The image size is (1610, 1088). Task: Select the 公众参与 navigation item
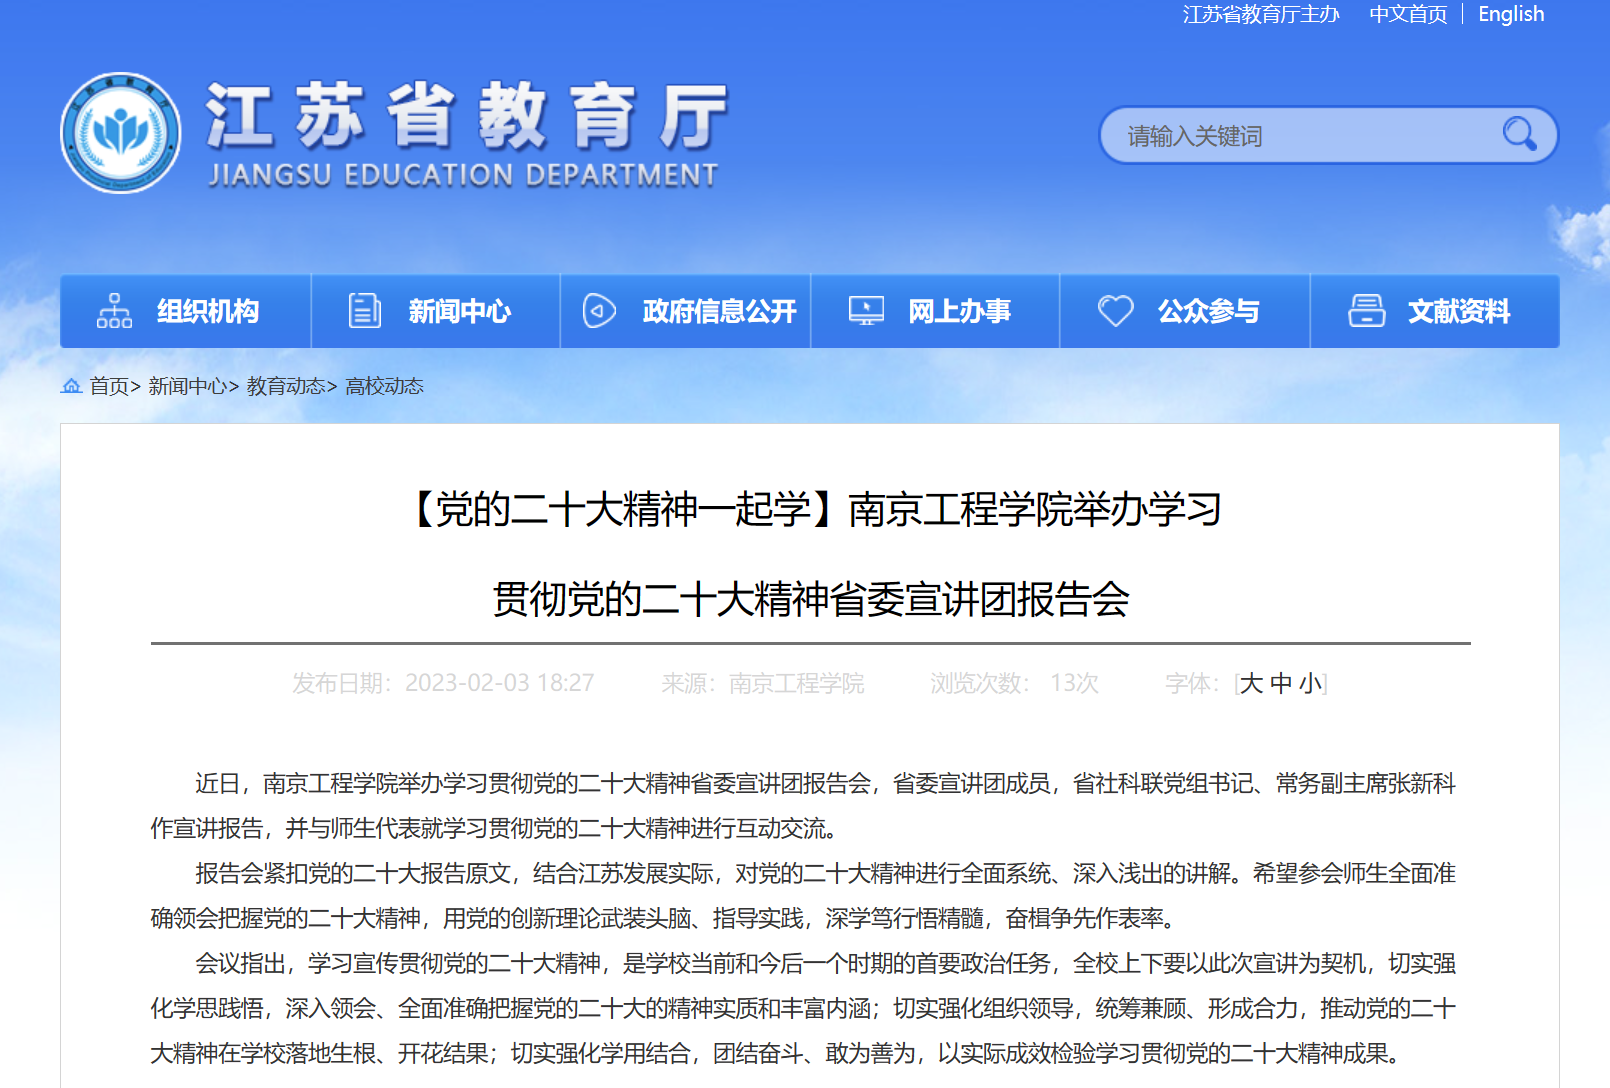(x=1208, y=312)
